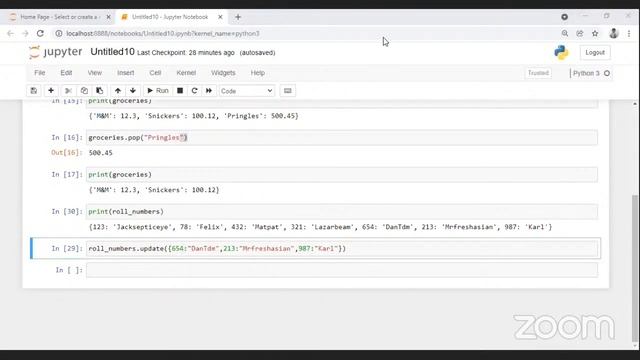Close the Untitled10 browser tab

(x=220, y=17)
